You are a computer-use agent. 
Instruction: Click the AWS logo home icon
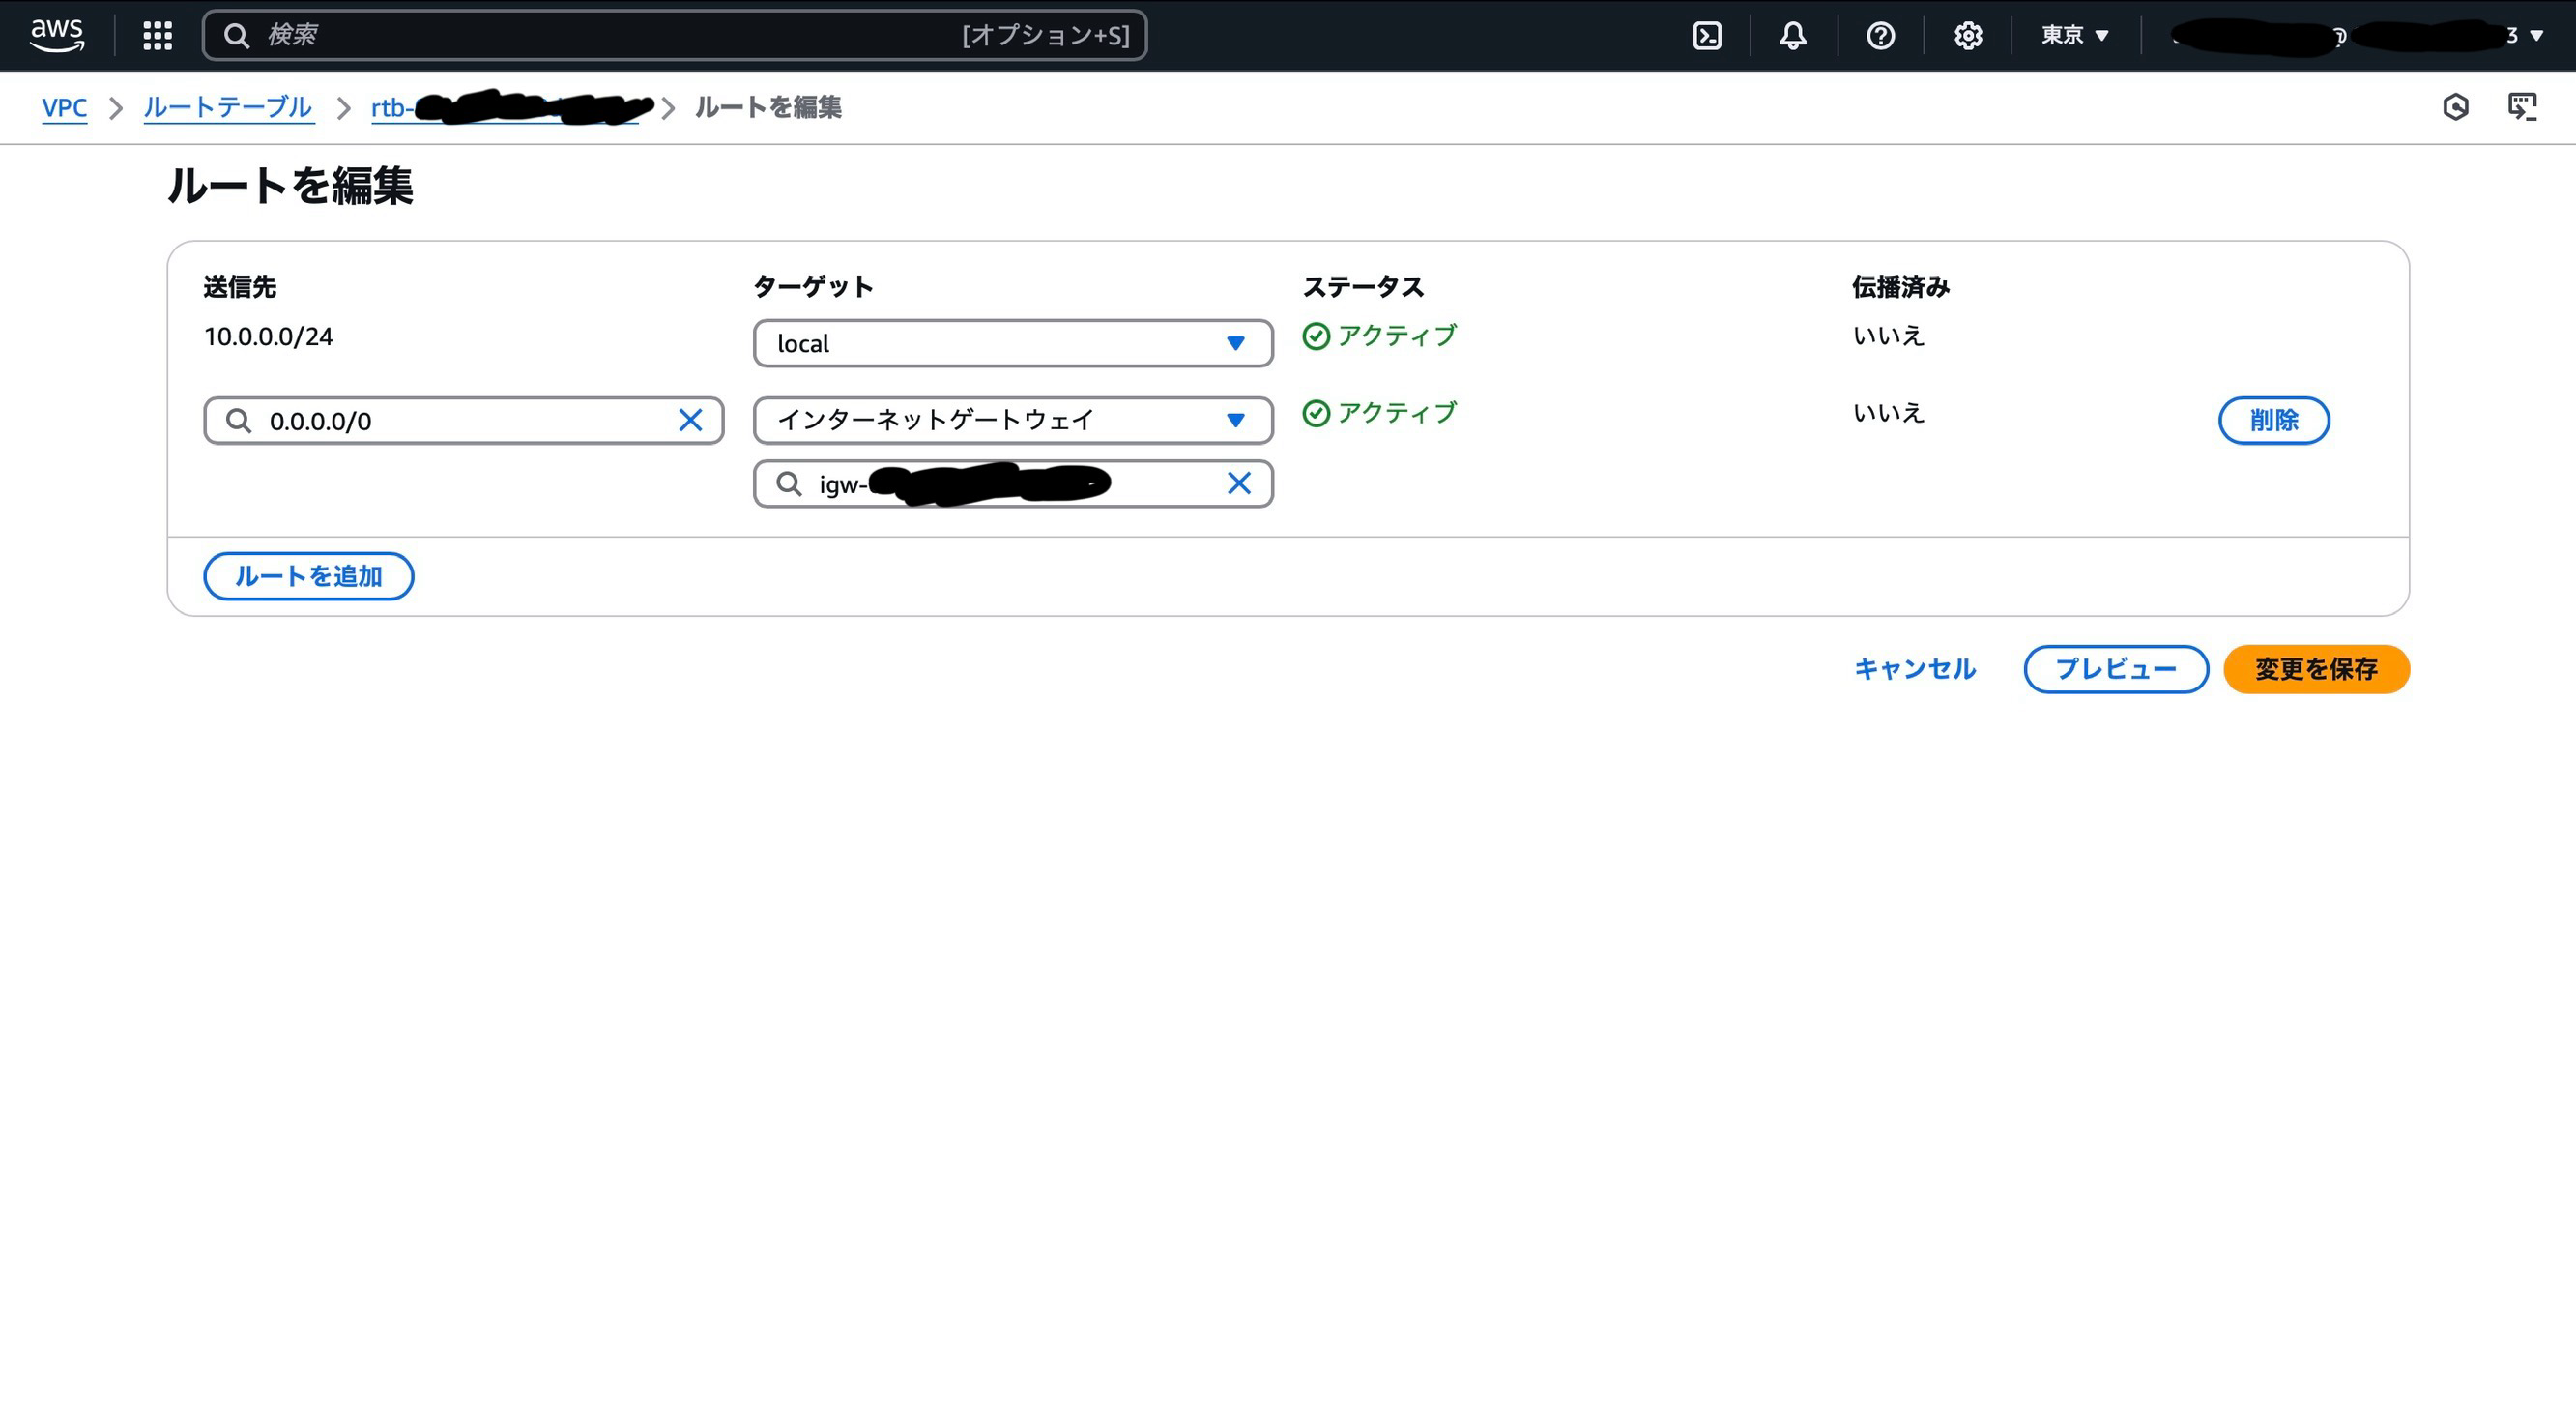click(57, 35)
